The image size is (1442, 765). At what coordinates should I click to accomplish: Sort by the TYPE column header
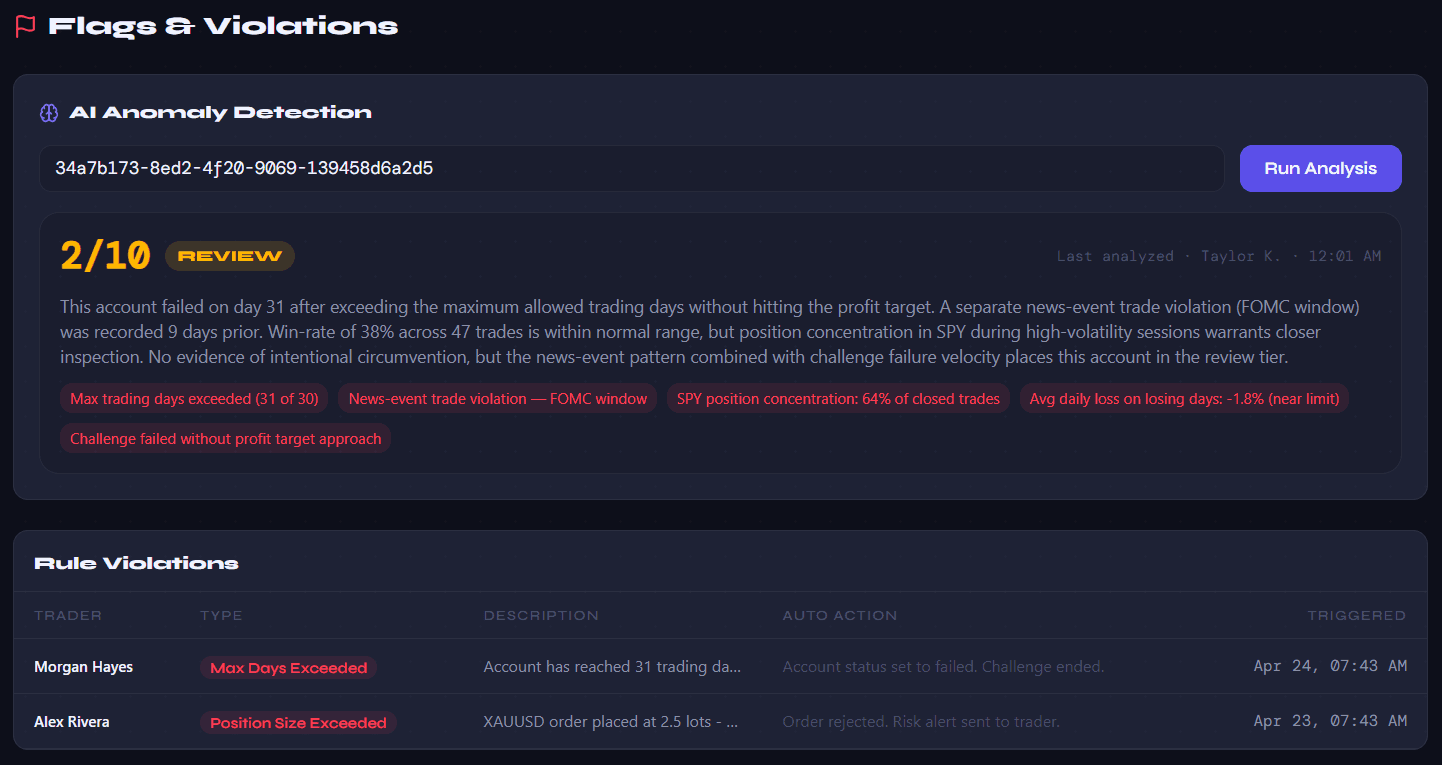221,616
